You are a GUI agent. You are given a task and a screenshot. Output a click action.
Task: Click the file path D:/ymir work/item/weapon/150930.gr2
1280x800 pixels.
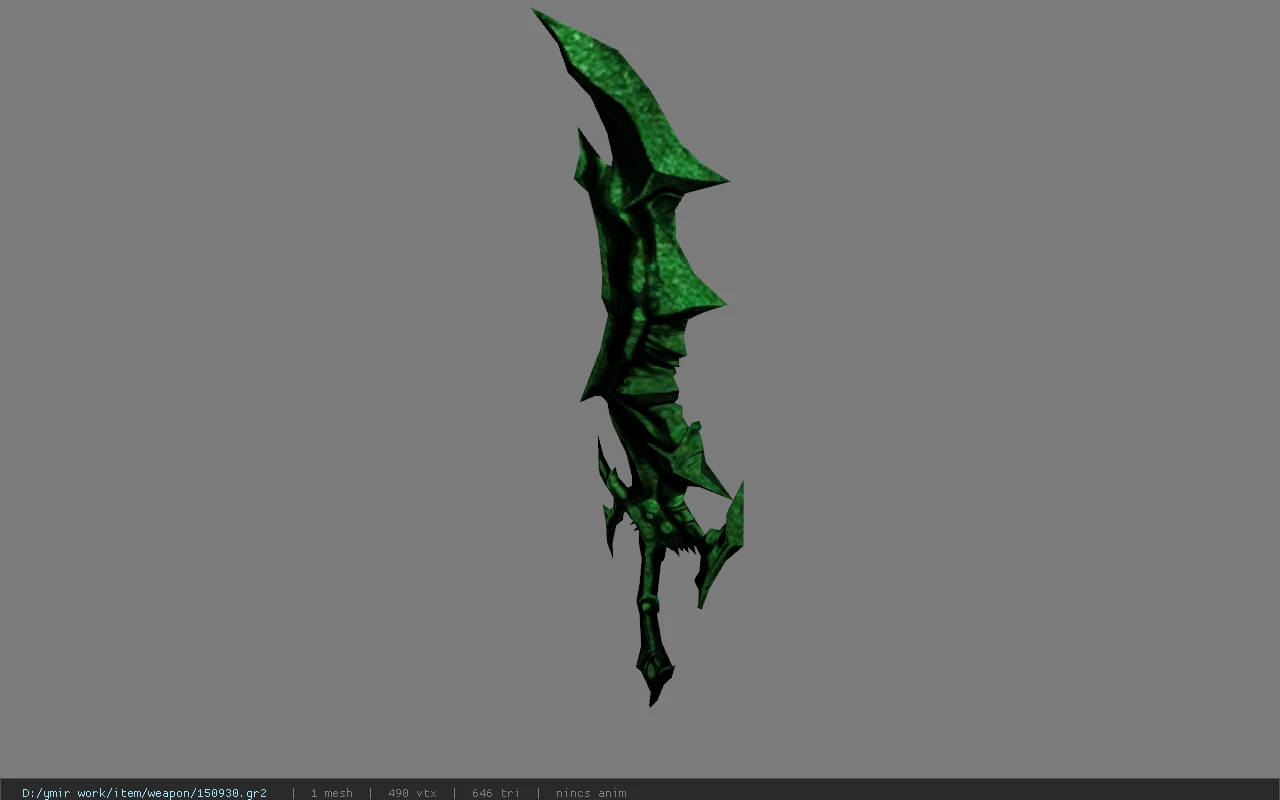pos(144,793)
